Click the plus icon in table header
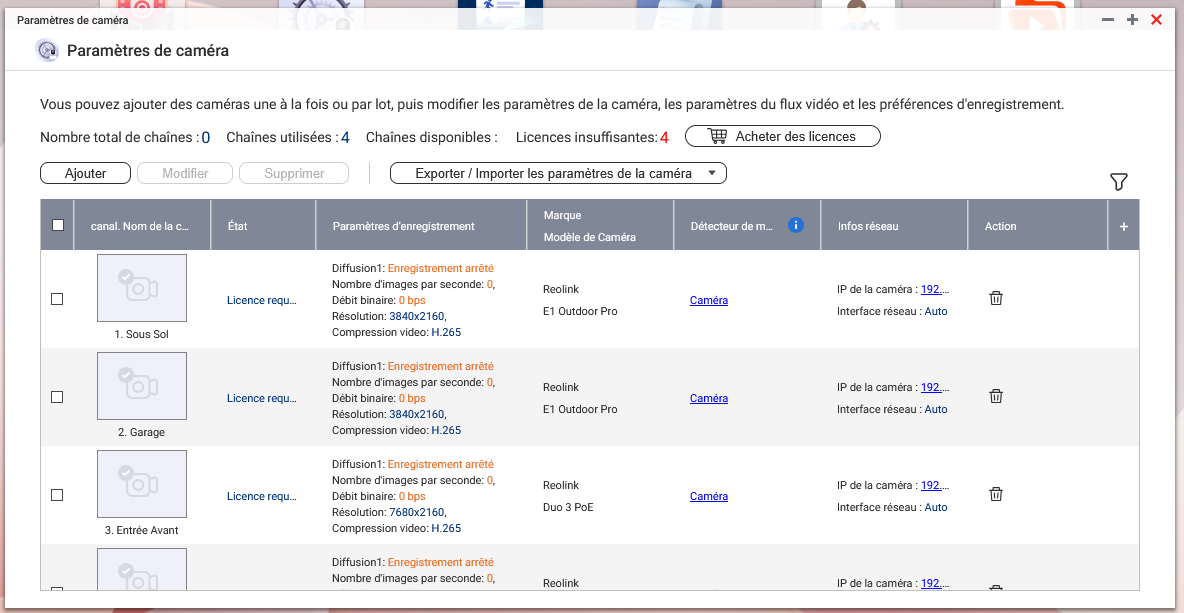This screenshot has width=1184, height=613. (x=1123, y=227)
